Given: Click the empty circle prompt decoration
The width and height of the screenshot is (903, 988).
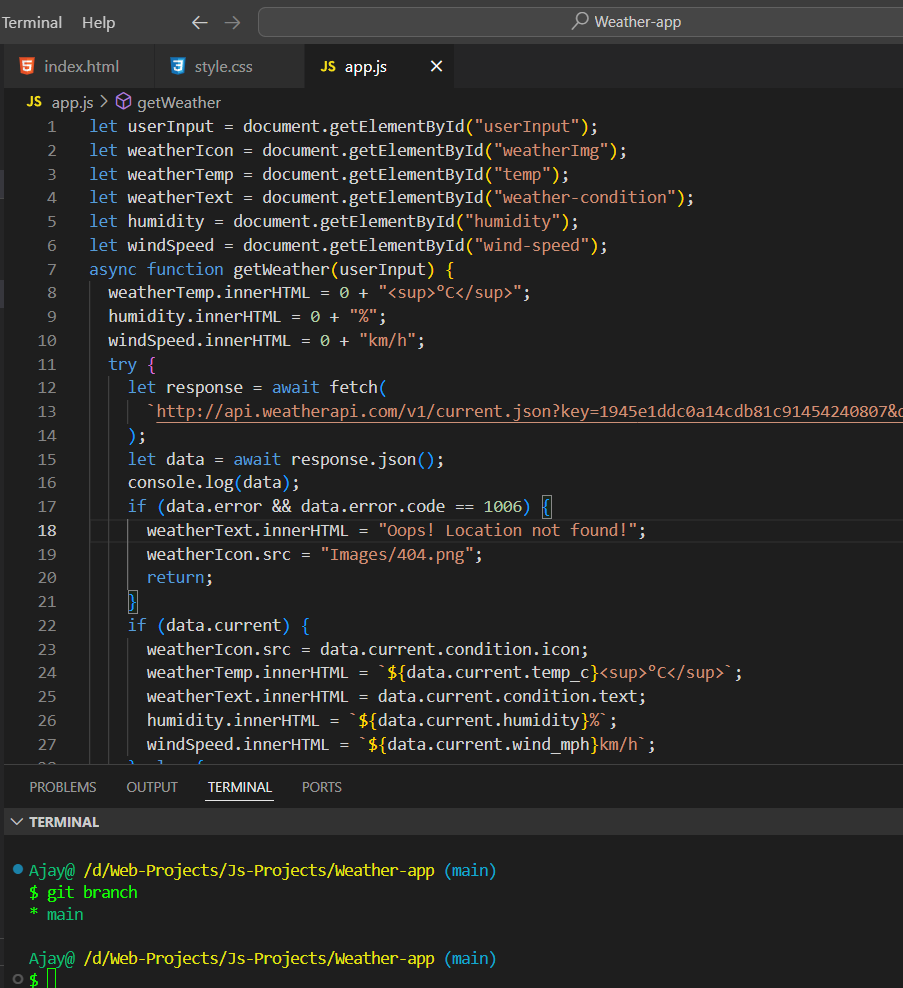Looking at the screenshot, I should pos(18,979).
